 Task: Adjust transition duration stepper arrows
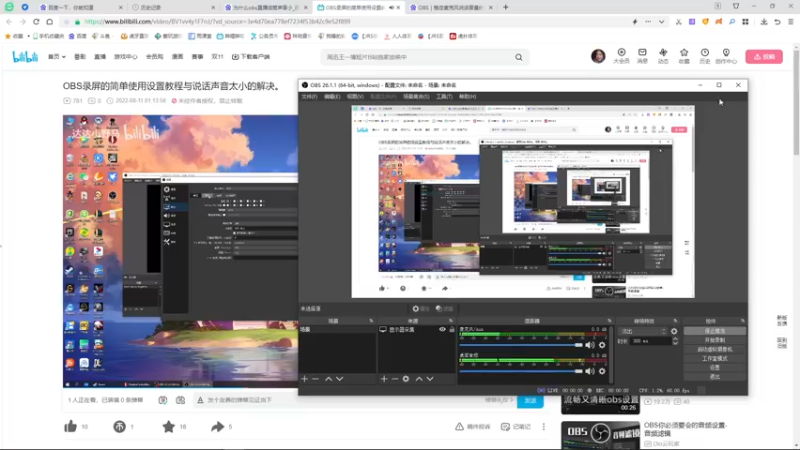coord(675,341)
